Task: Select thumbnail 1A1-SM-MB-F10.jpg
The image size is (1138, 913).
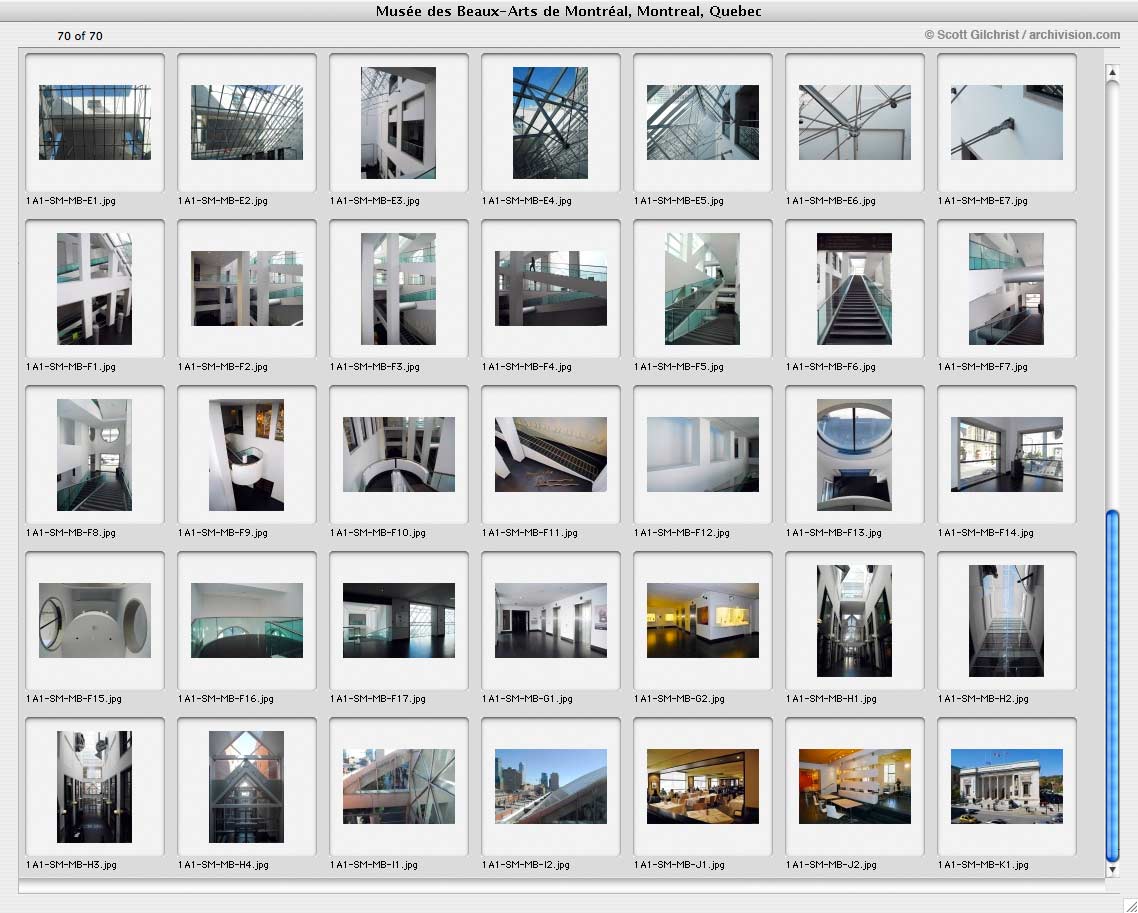Action: click(x=398, y=455)
